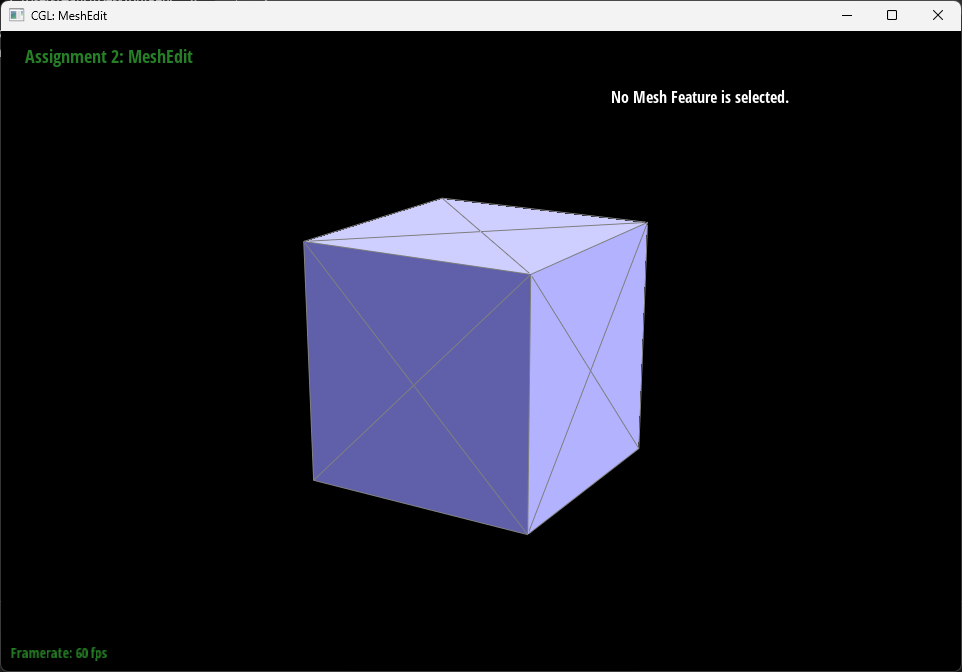Select the center vertex of the front face
Screen dimensions: 962x672
[414, 385]
